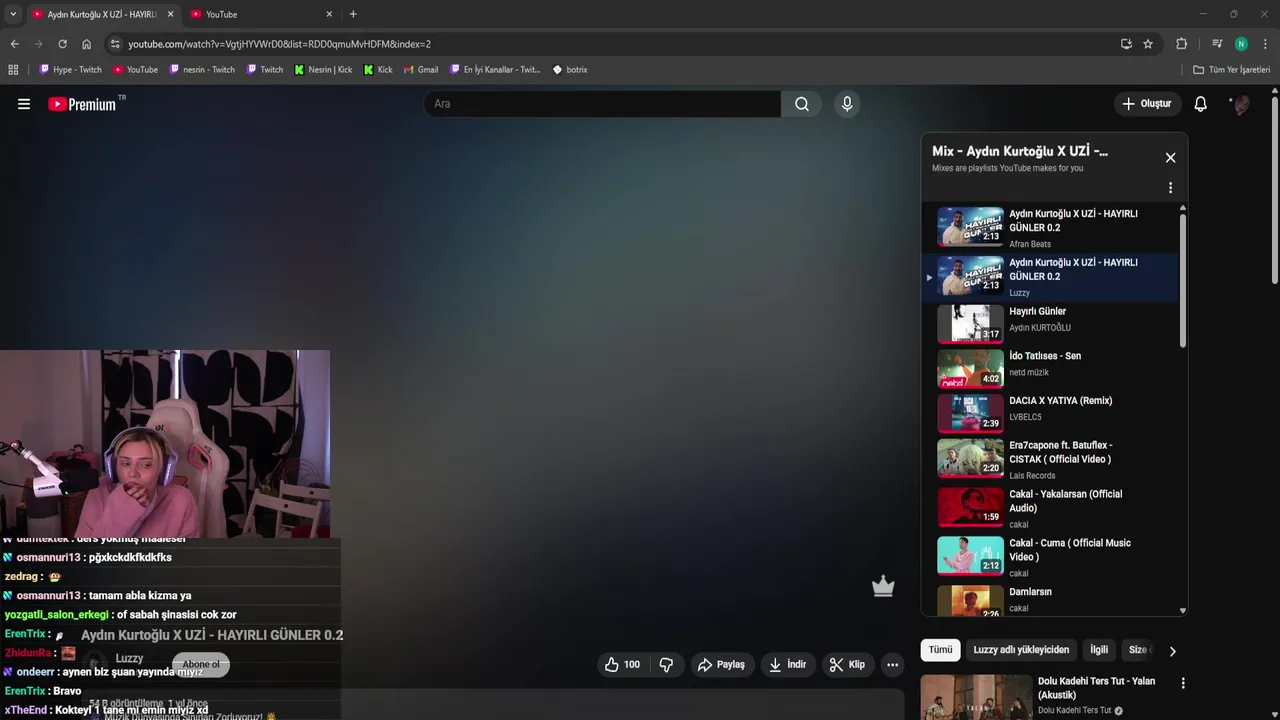
Task: Click the Abone ol subscribe button
Action: [x=201, y=665]
